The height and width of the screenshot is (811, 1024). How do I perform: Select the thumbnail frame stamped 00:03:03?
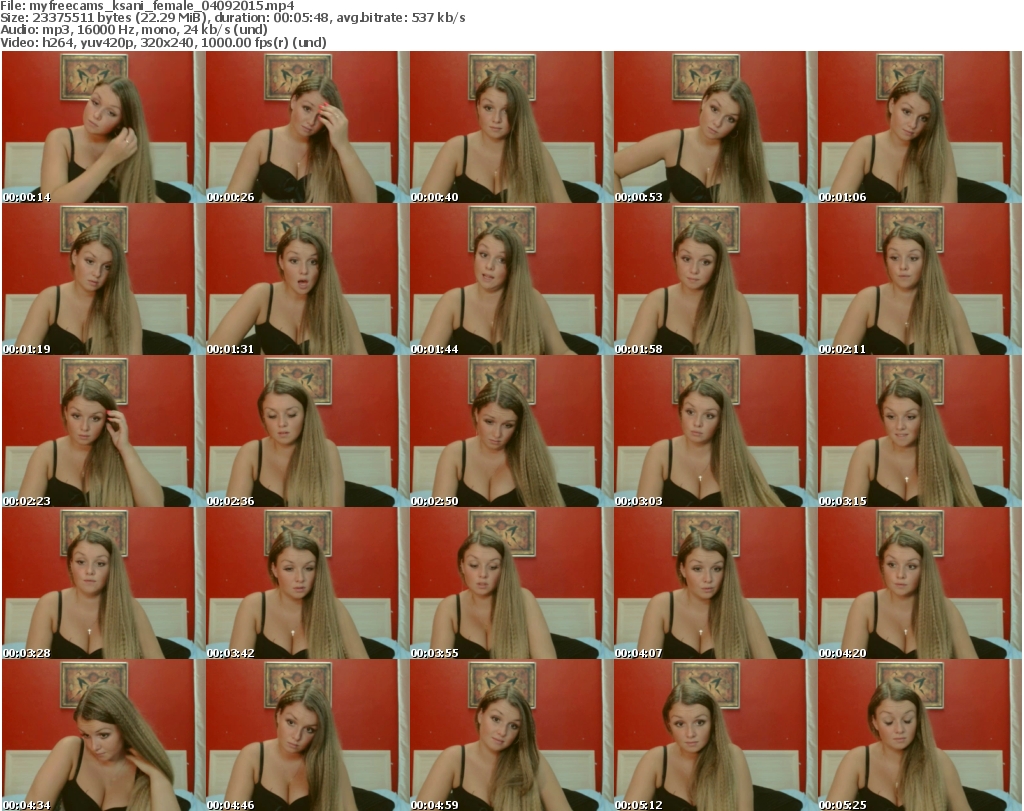point(714,431)
